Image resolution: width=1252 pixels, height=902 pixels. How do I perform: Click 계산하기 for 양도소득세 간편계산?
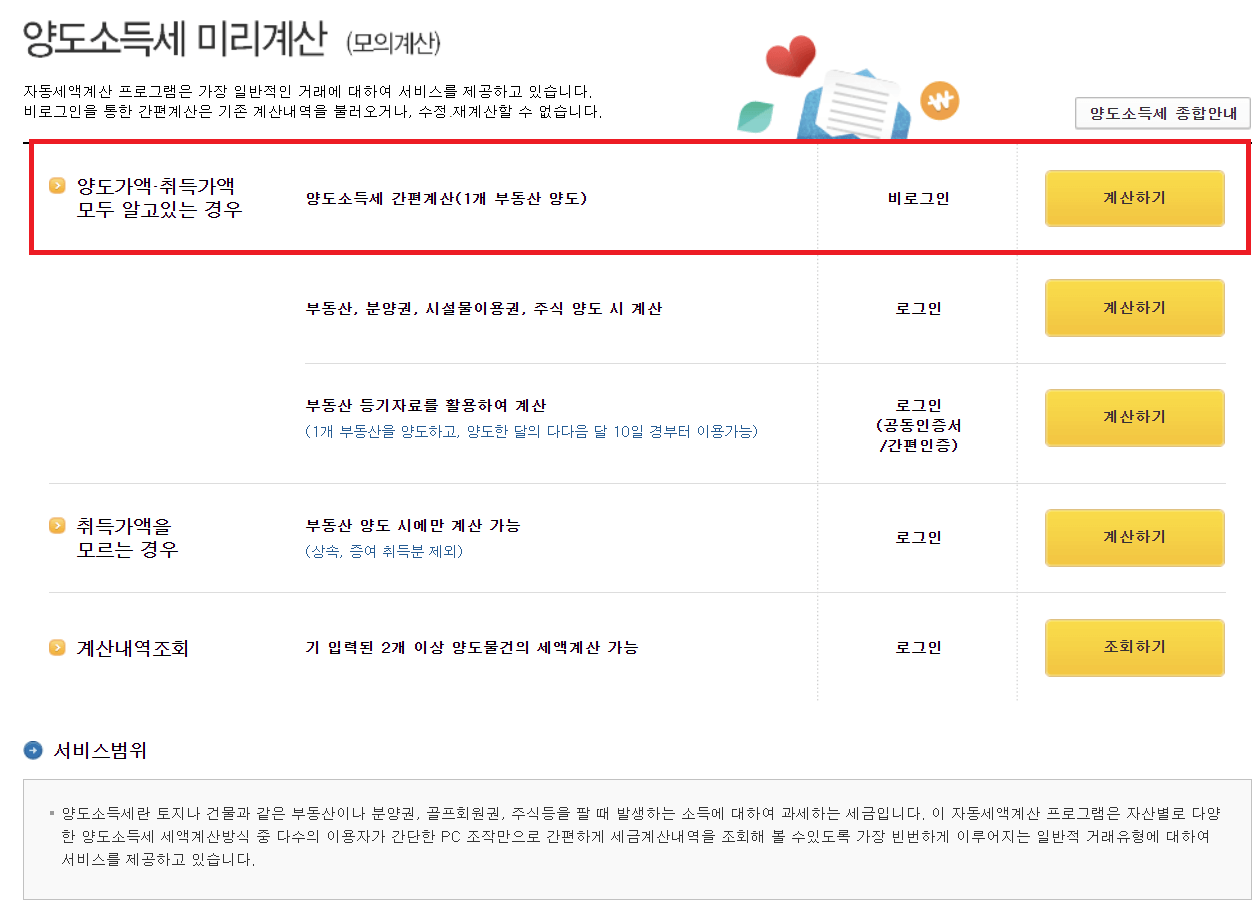pos(1134,198)
